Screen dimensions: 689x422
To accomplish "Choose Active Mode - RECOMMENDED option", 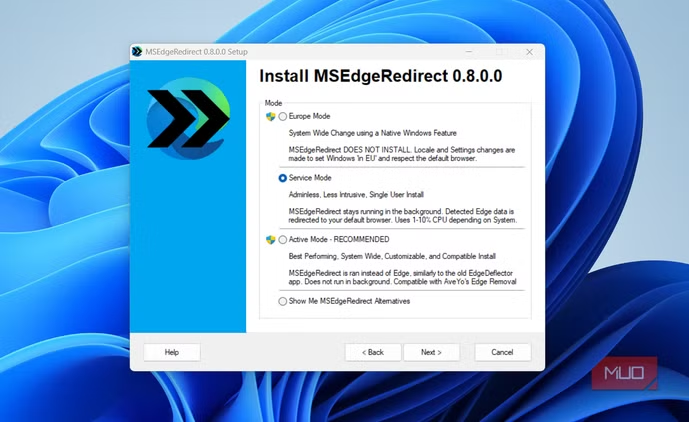I will (x=283, y=240).
